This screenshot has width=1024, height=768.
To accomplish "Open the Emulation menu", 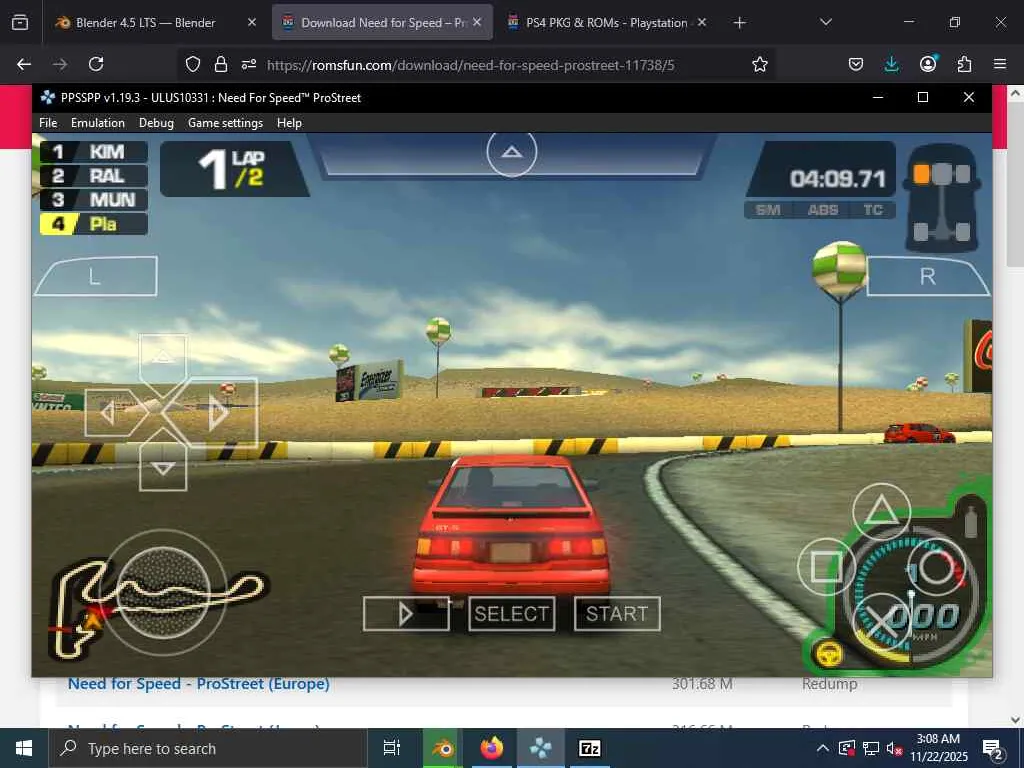I will pyautogui.click(x=98, y=123).
